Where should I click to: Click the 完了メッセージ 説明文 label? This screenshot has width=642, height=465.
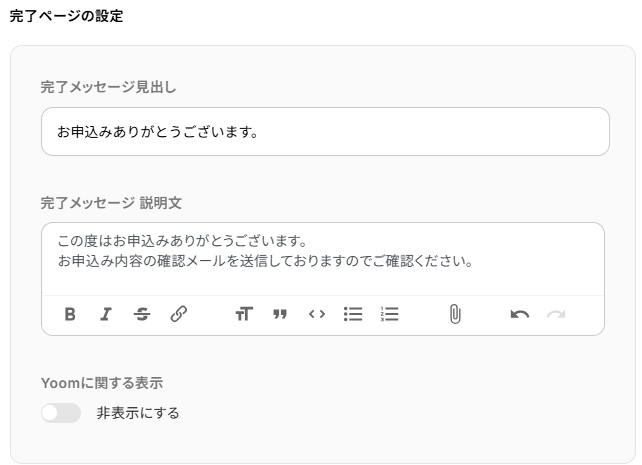111,203
